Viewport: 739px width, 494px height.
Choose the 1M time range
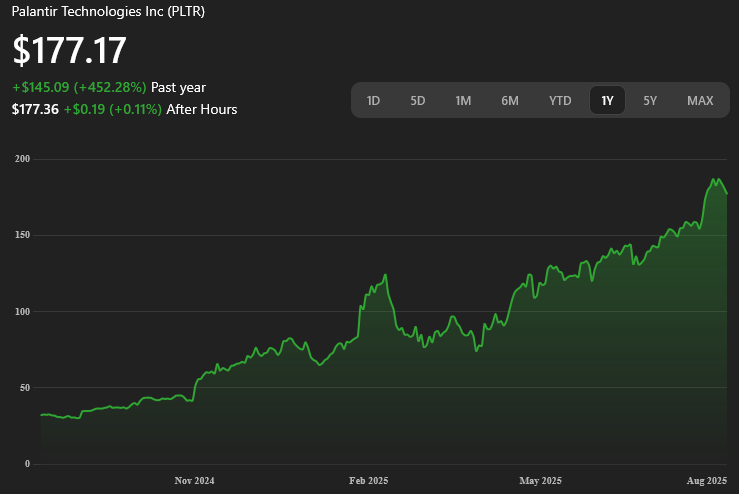click(x=463, y=100)
